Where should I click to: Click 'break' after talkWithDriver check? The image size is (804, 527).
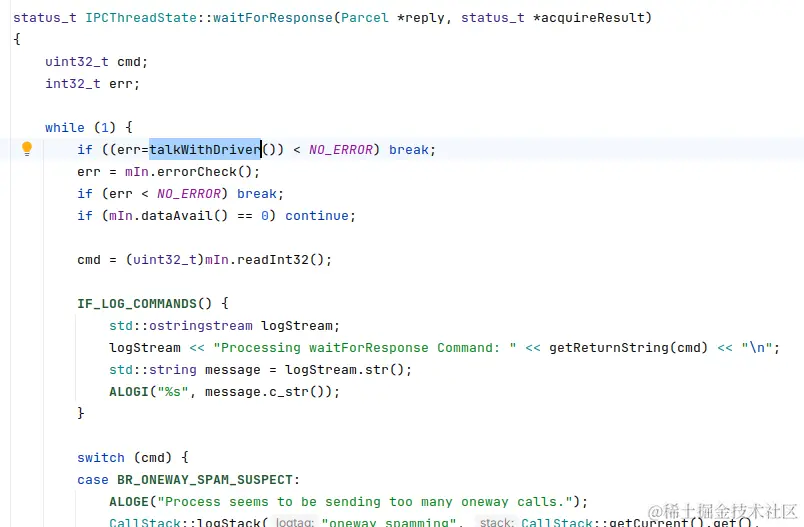coord(409,149)
